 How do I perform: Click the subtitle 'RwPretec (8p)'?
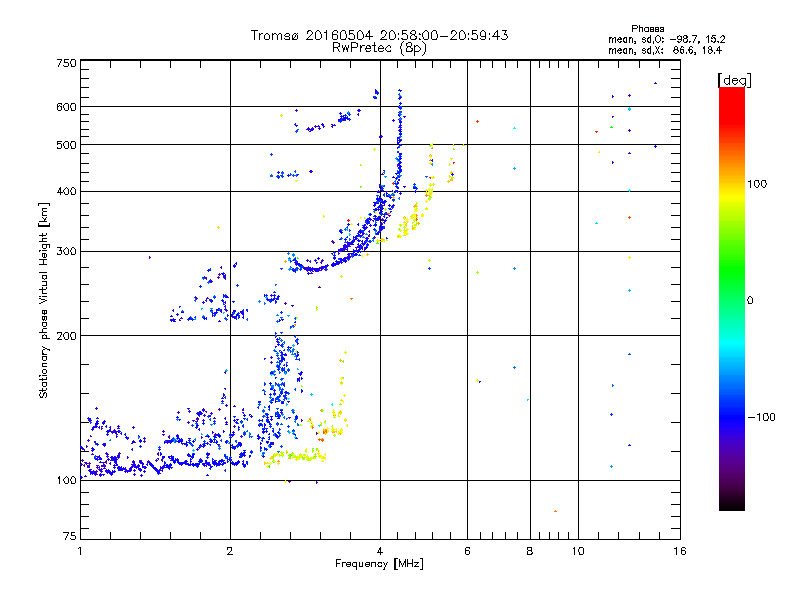pos(379,48)
